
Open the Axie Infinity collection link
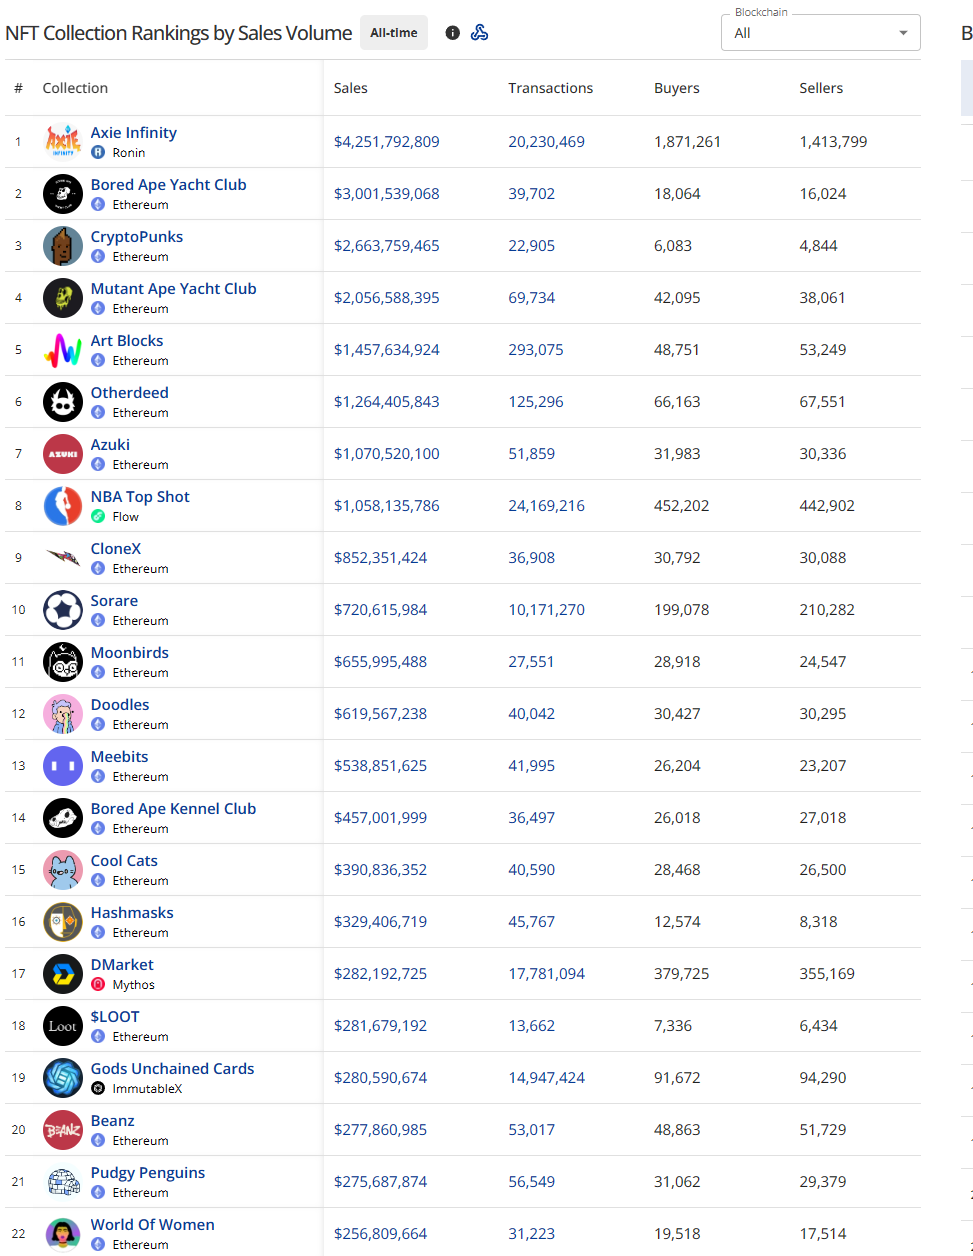(x=134, y=133)
